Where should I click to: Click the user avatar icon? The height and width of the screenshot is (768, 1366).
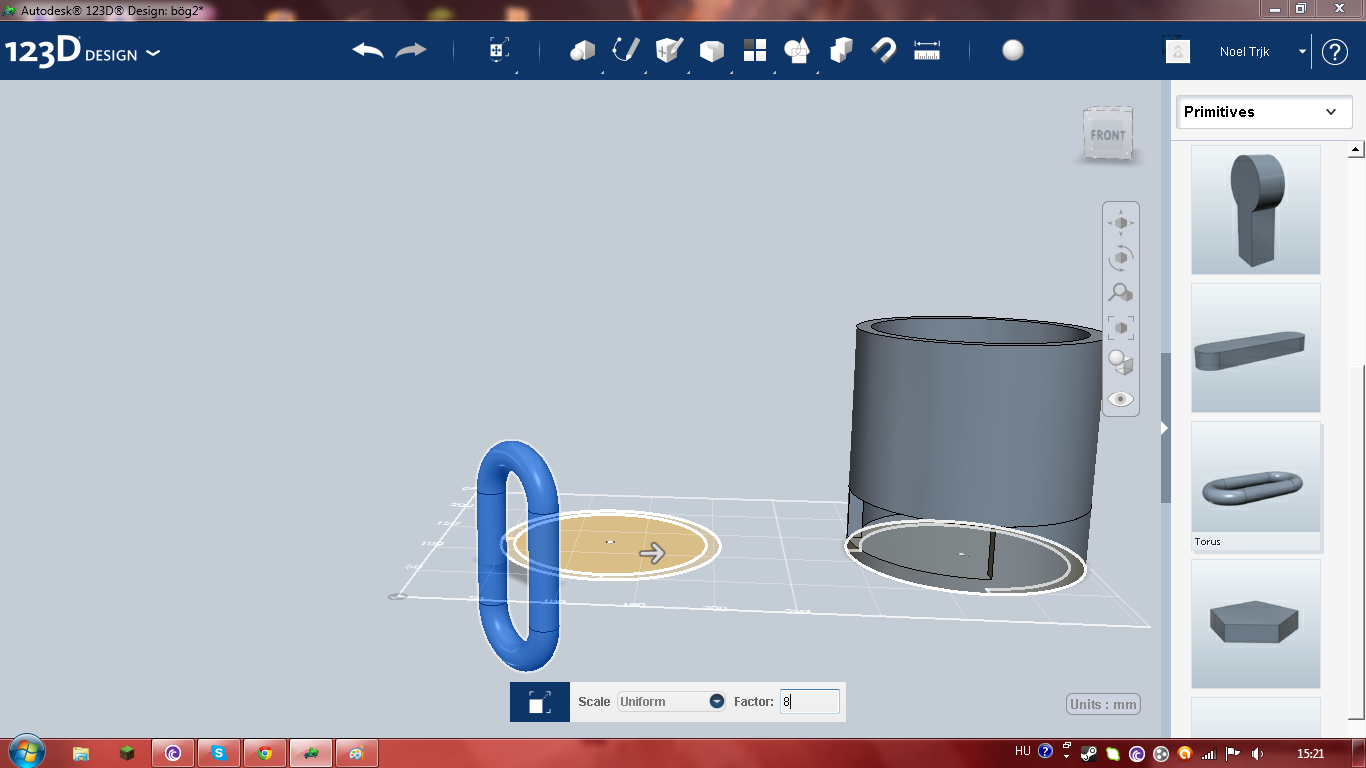(1178, 51)
